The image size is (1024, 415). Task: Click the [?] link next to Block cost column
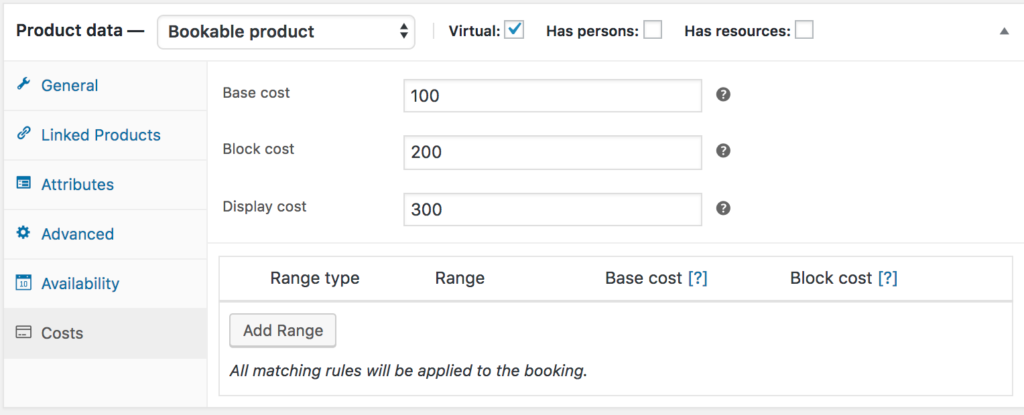pos(887,278)
